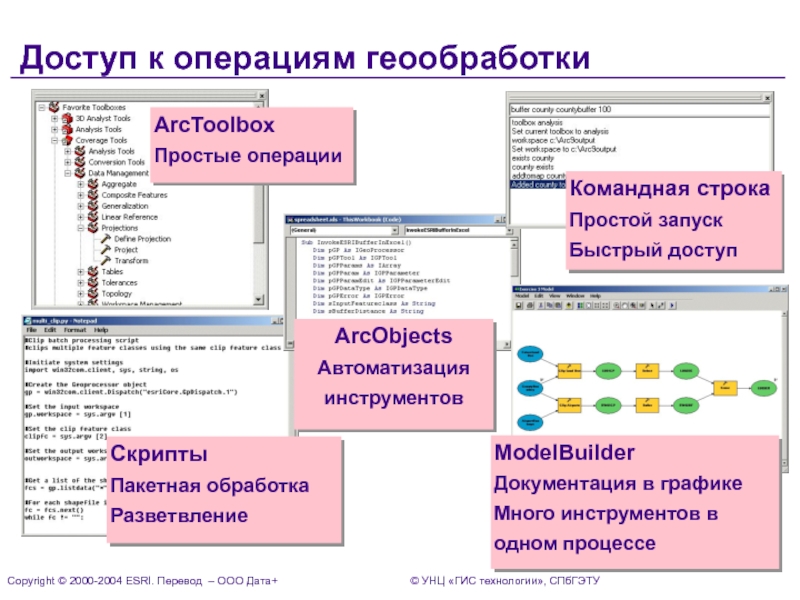
Task: Click the Save icon in ModelBuilder toolbar
Action: coord(520,306)
